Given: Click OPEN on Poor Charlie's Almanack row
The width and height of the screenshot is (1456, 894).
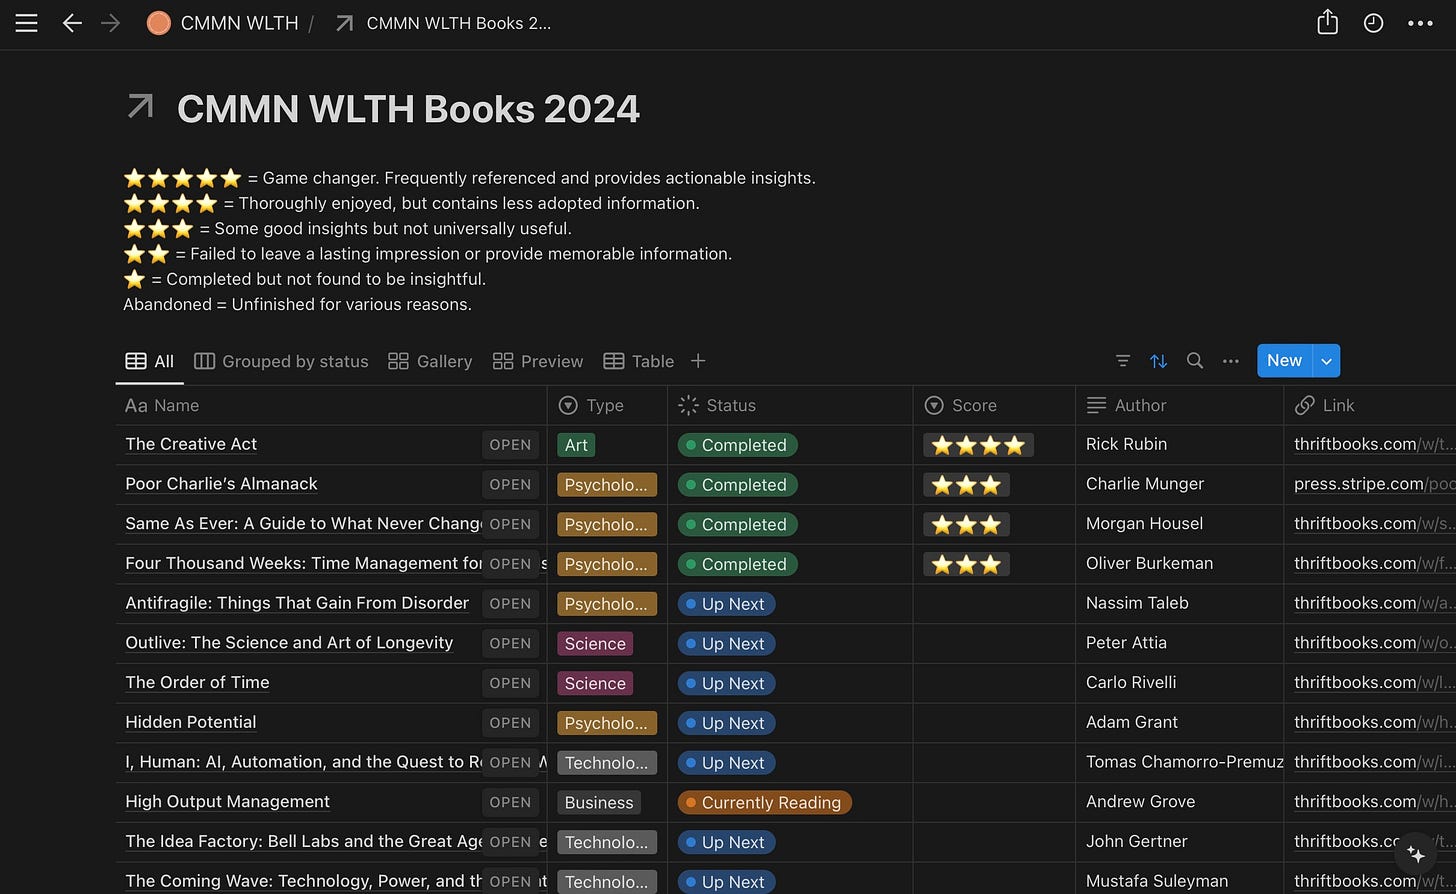Looking at the screenshot, I should pyautogui.click(x=510, y=484).
